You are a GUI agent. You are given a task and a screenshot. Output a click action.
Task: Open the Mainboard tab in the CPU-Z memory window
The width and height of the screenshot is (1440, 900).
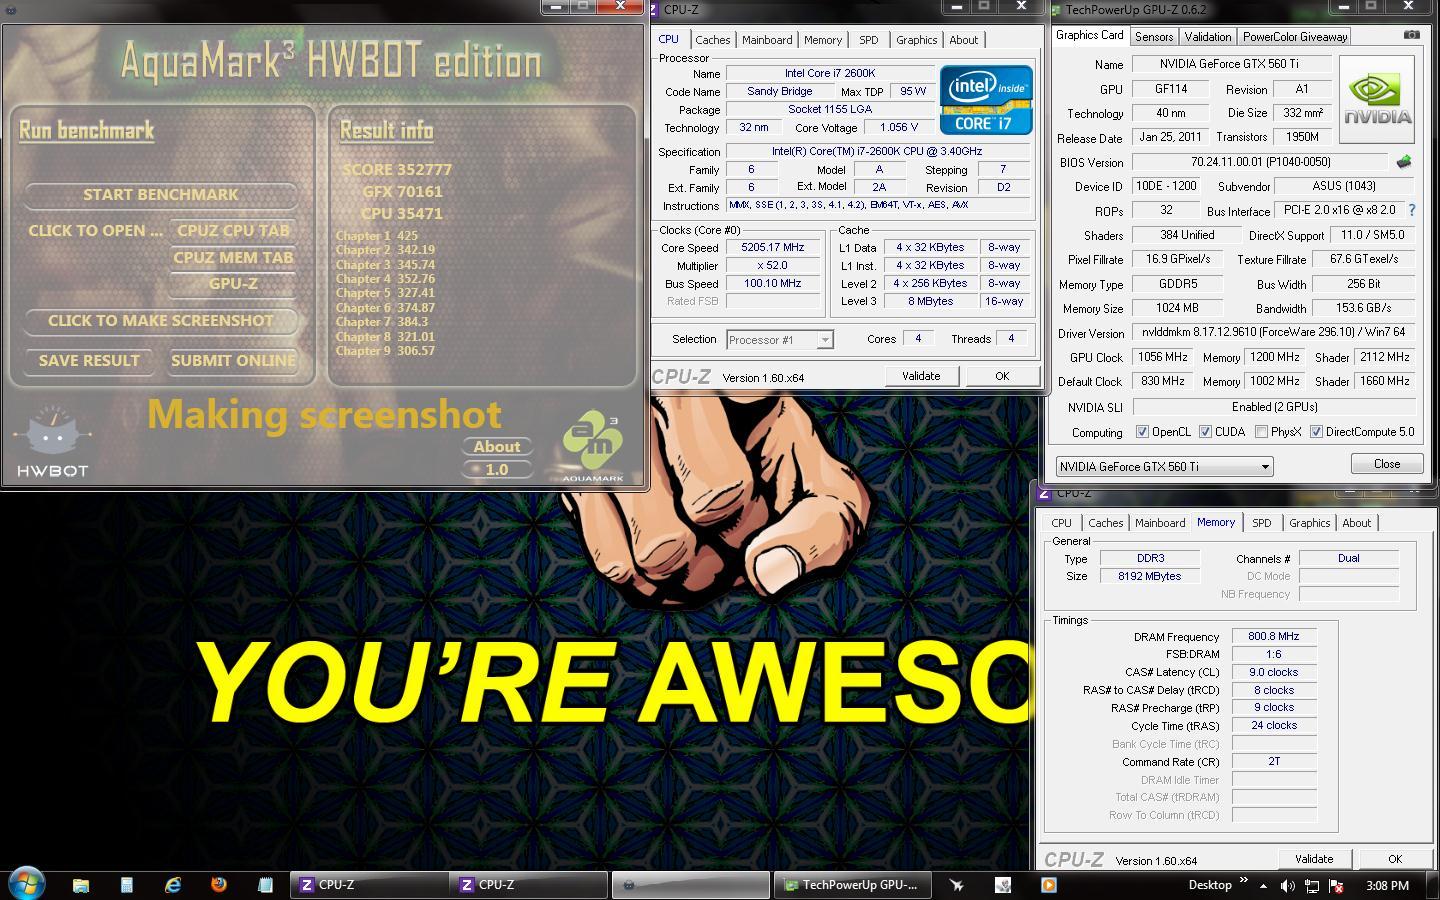(1160, 523)
